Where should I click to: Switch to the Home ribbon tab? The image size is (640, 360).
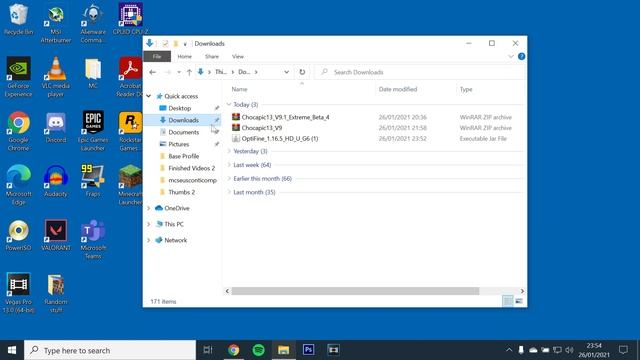184,56
